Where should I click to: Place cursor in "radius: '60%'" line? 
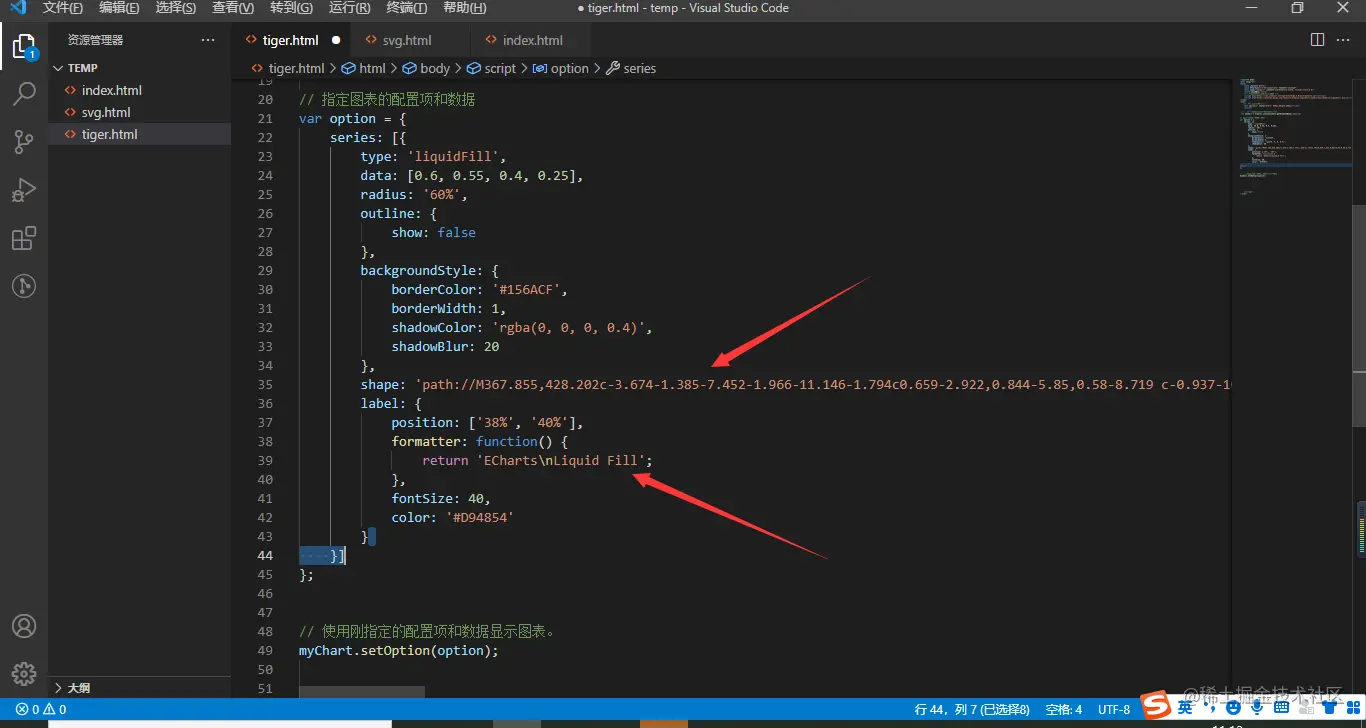414,194
